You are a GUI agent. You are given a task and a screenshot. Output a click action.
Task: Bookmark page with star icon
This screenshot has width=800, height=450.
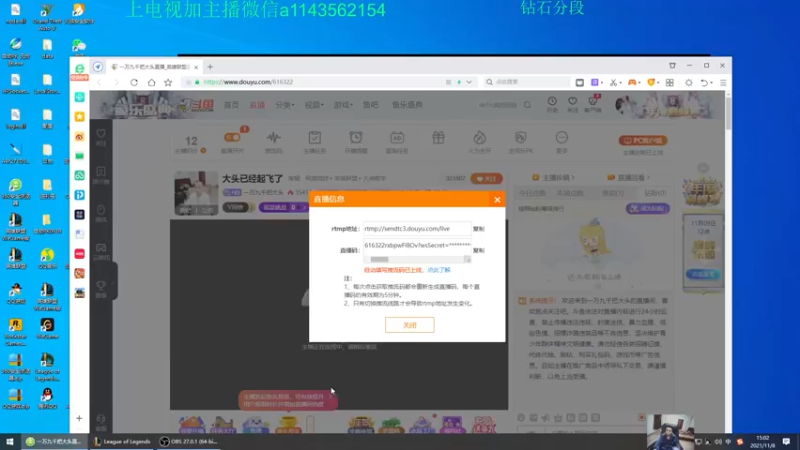click(x=168, y=82)
